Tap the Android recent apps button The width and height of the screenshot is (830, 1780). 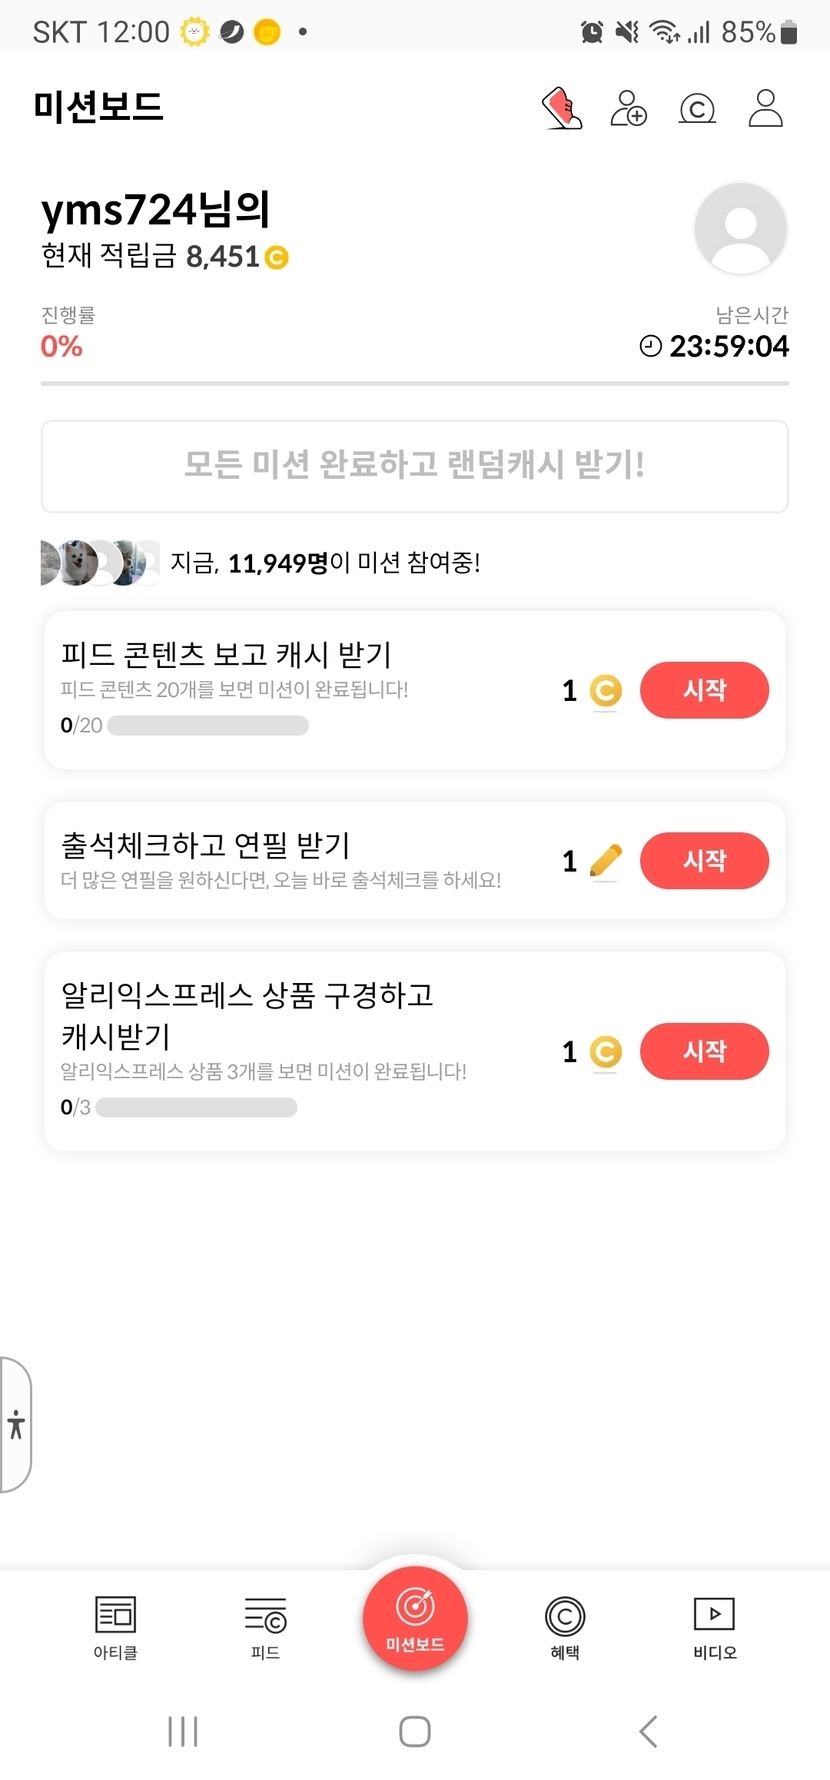point(183,1731)
